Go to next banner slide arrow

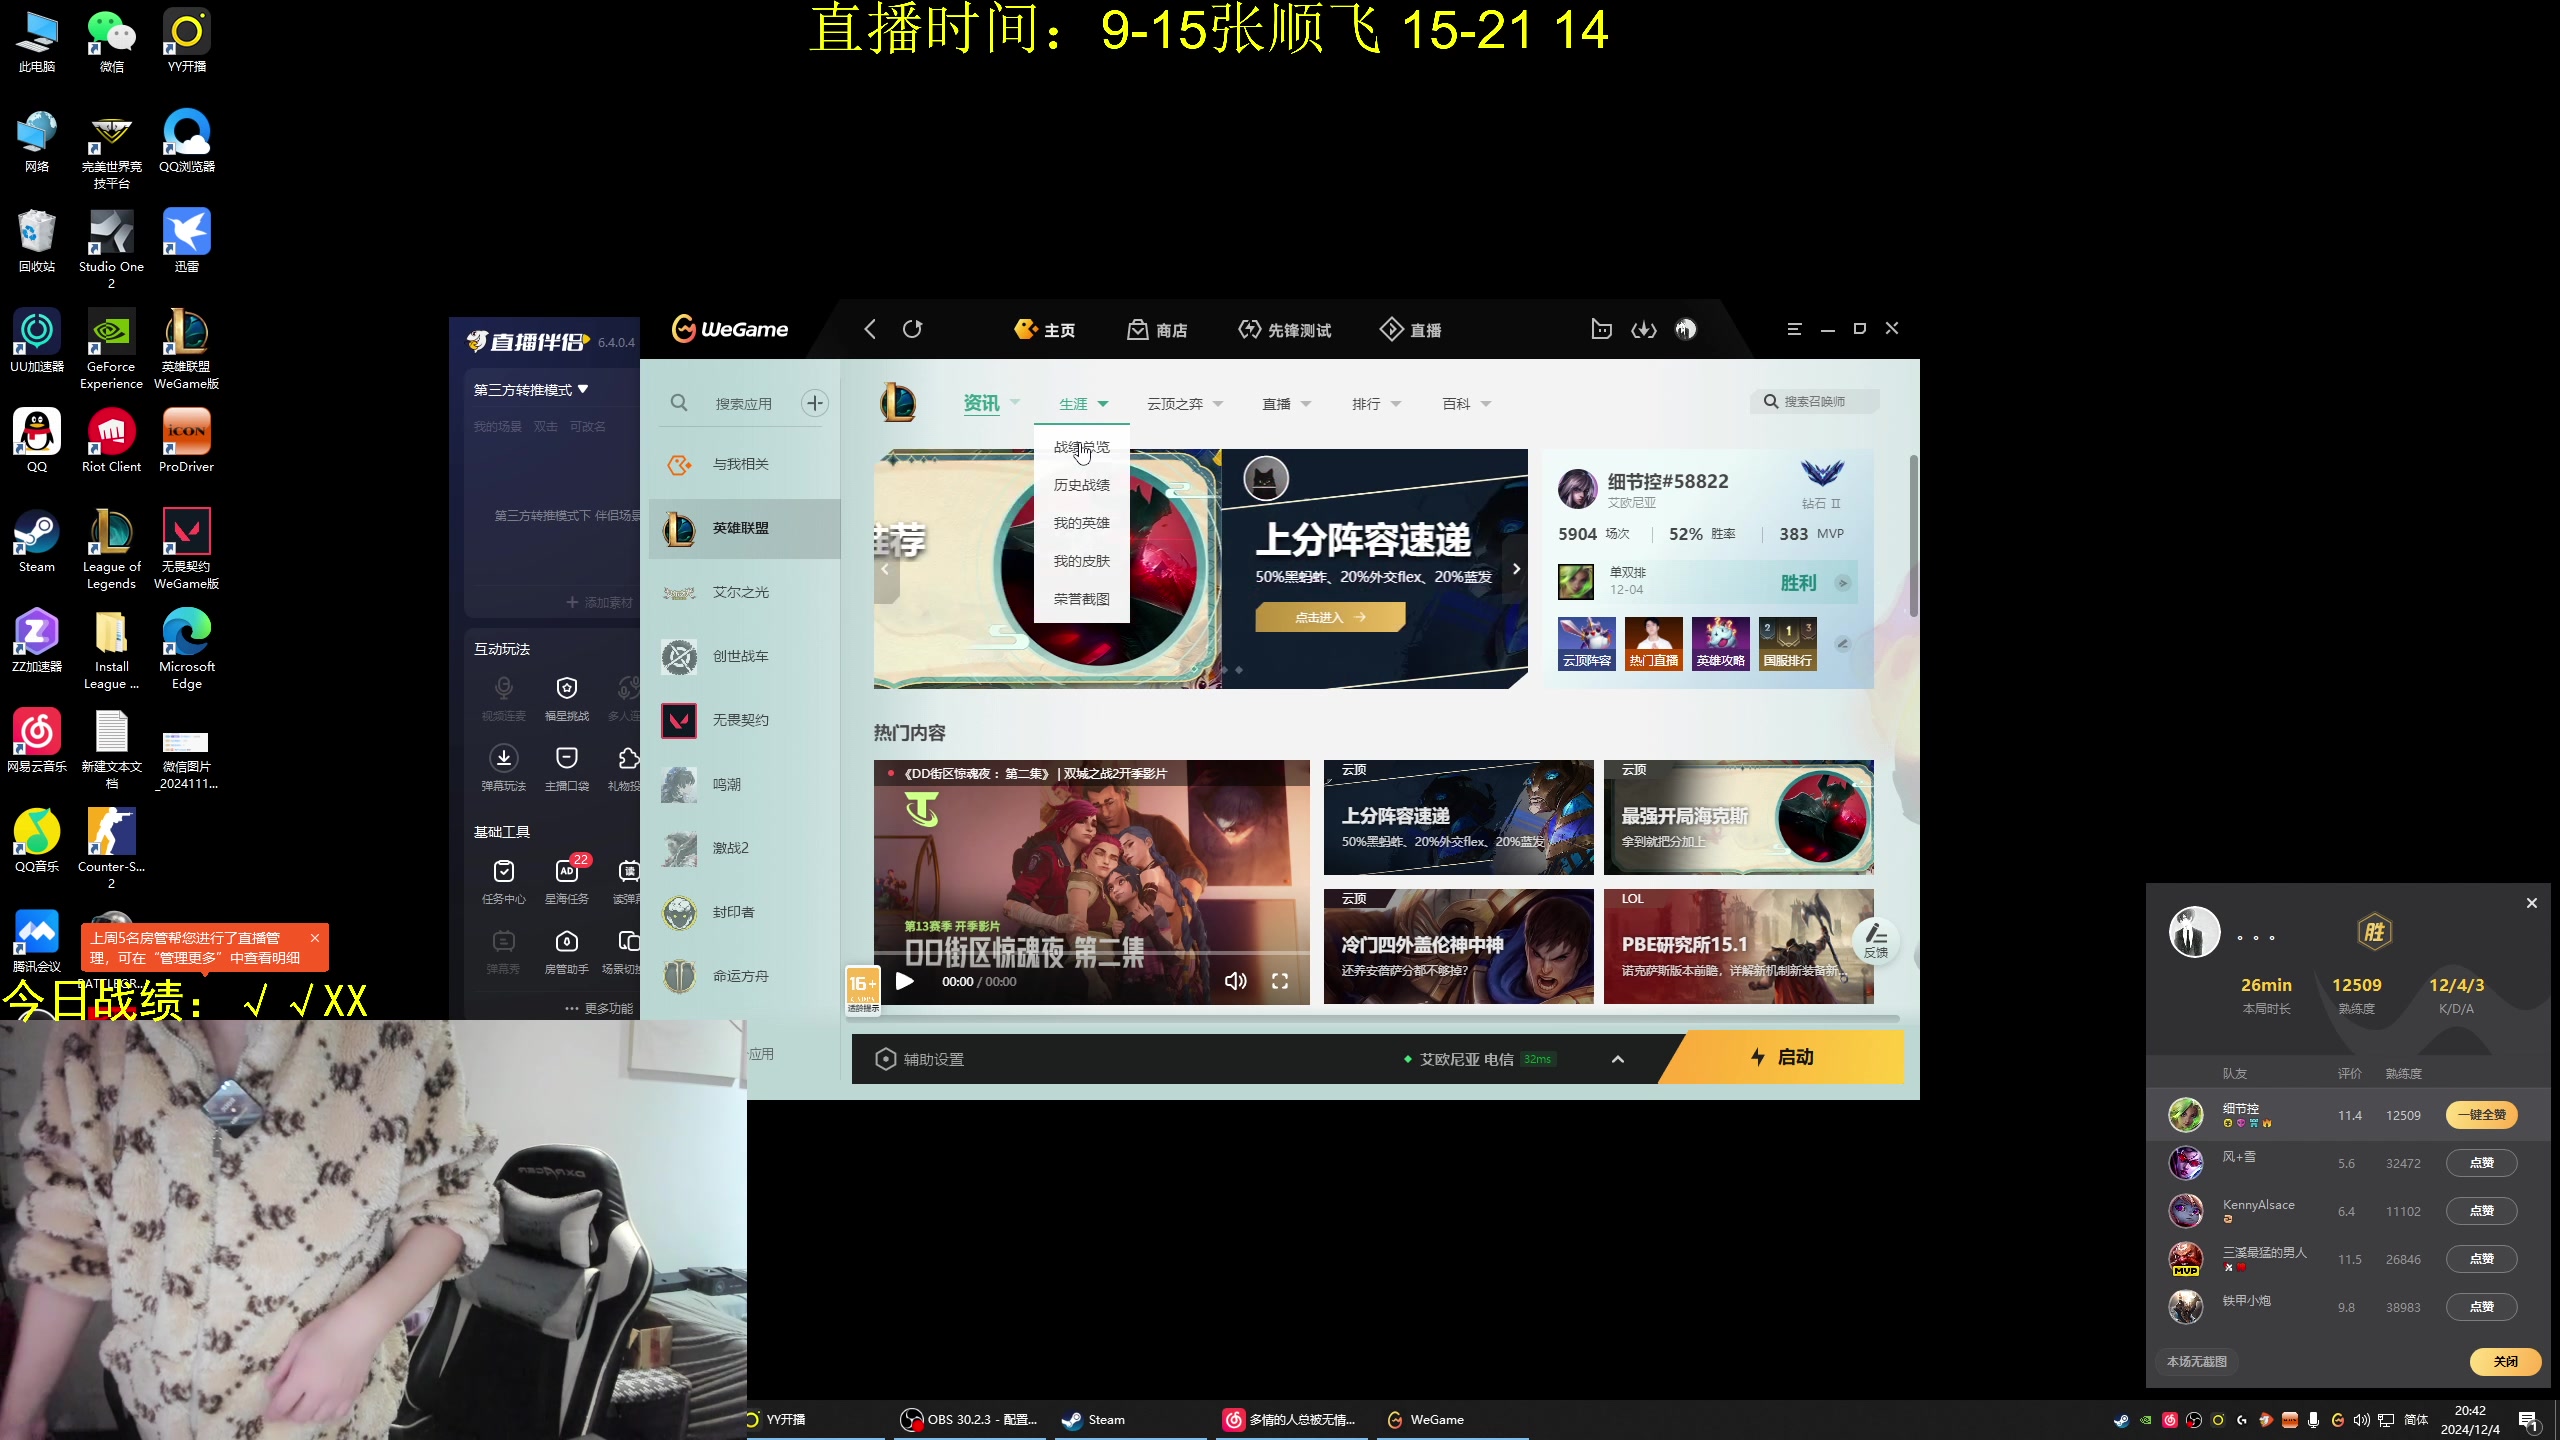(x=1516, y=569)
